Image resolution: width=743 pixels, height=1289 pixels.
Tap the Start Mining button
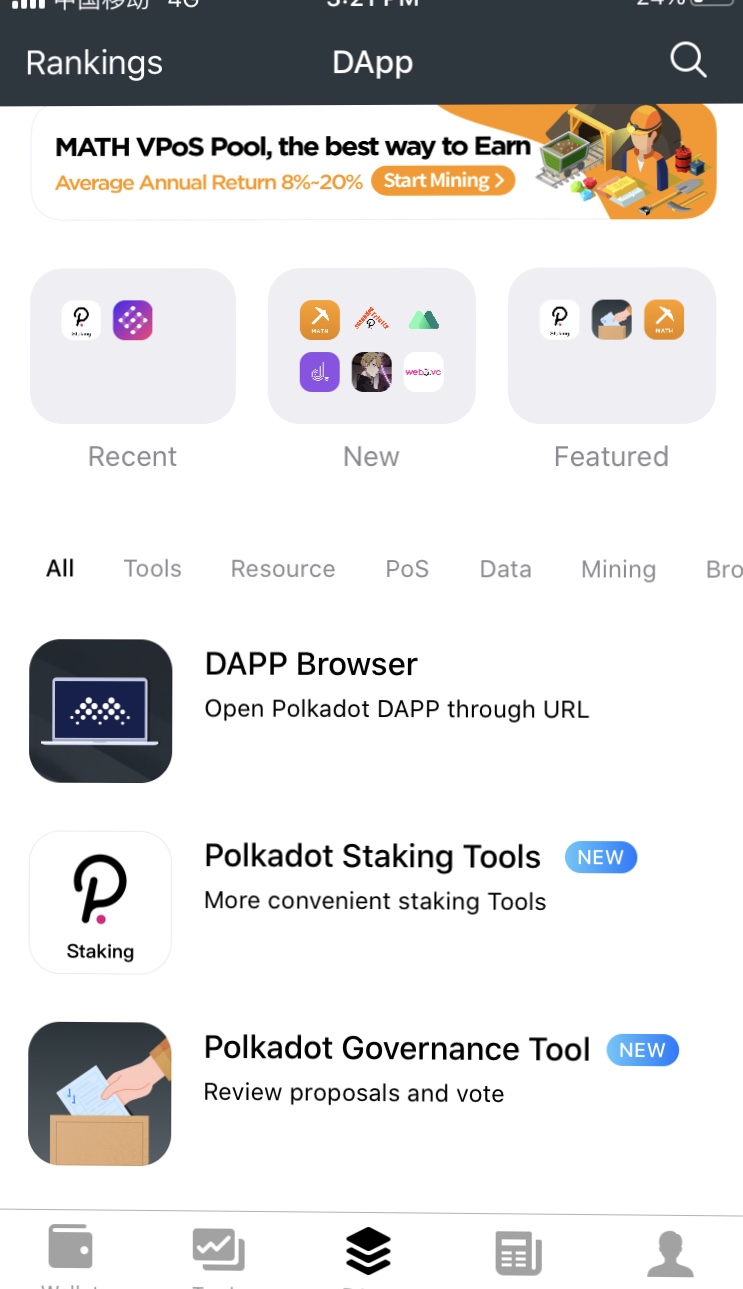[443, 181]
